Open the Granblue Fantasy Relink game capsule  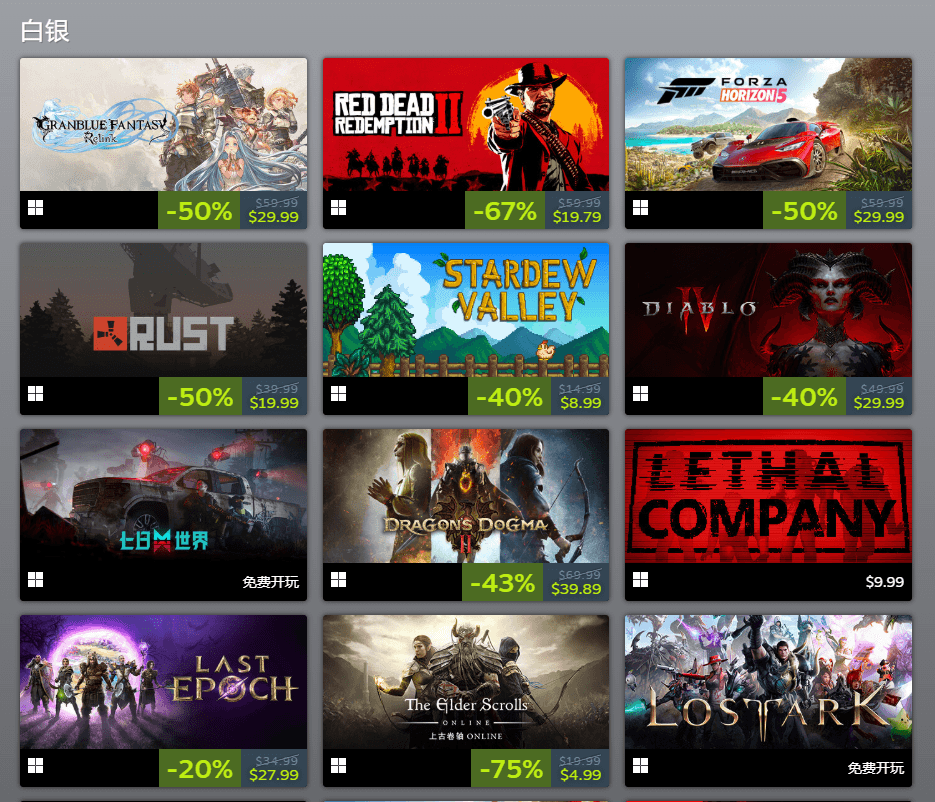point(163,125)
